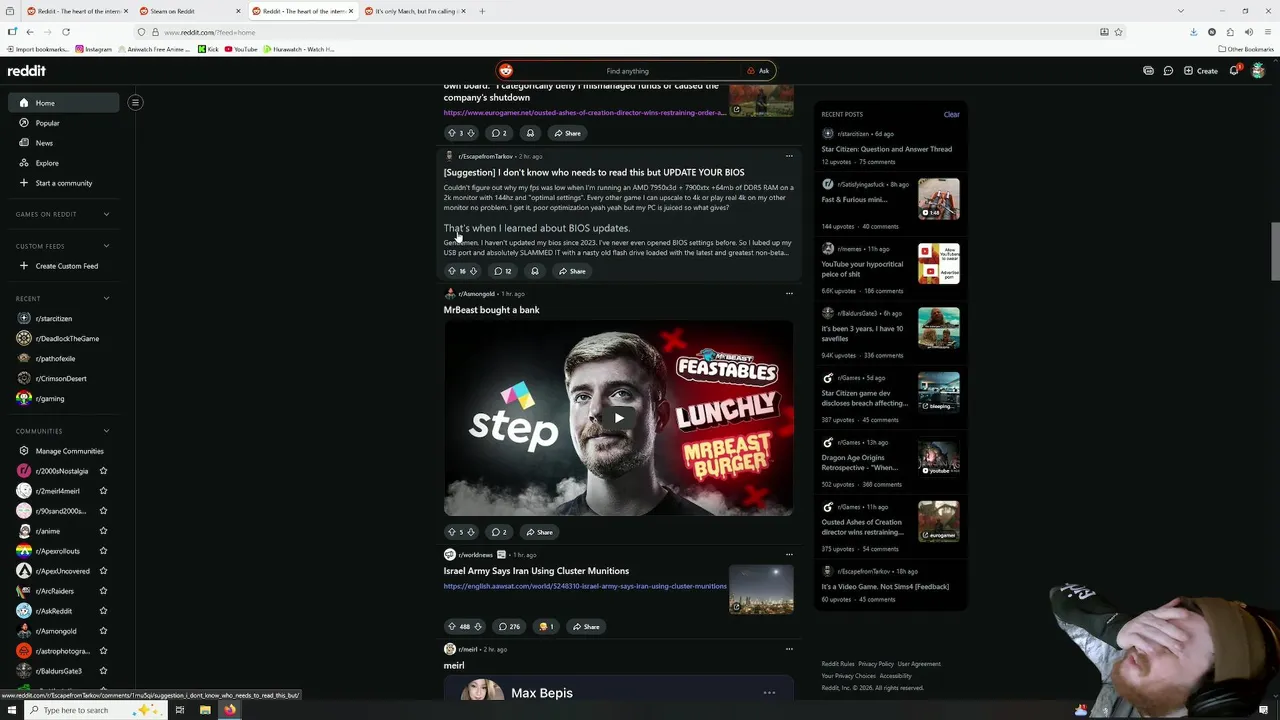Switch to 'It's only March' browser tab
The image size is (1280, 720).
[416, 11]
